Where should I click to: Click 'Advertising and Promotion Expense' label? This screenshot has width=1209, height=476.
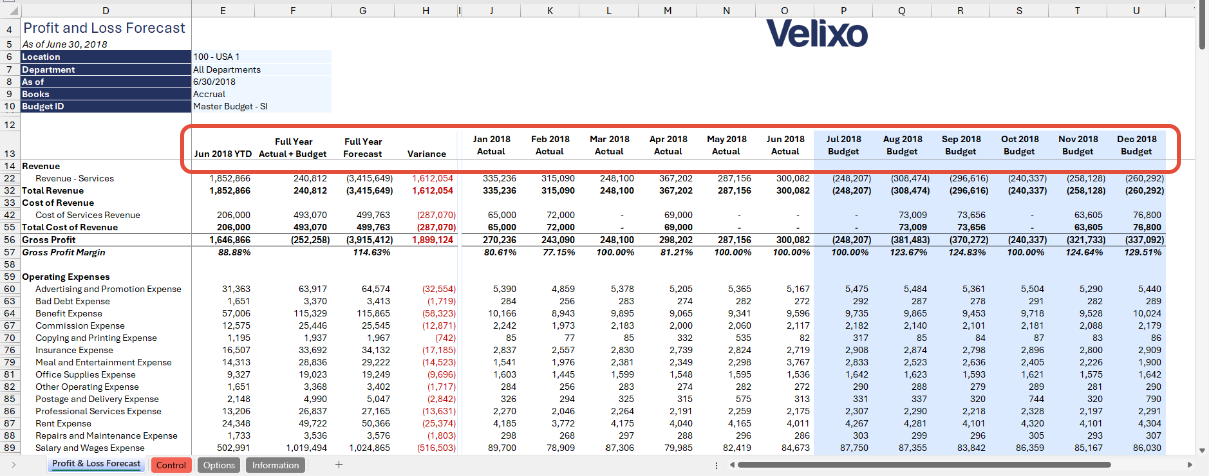pyautogui.click(x=108, y=288)
